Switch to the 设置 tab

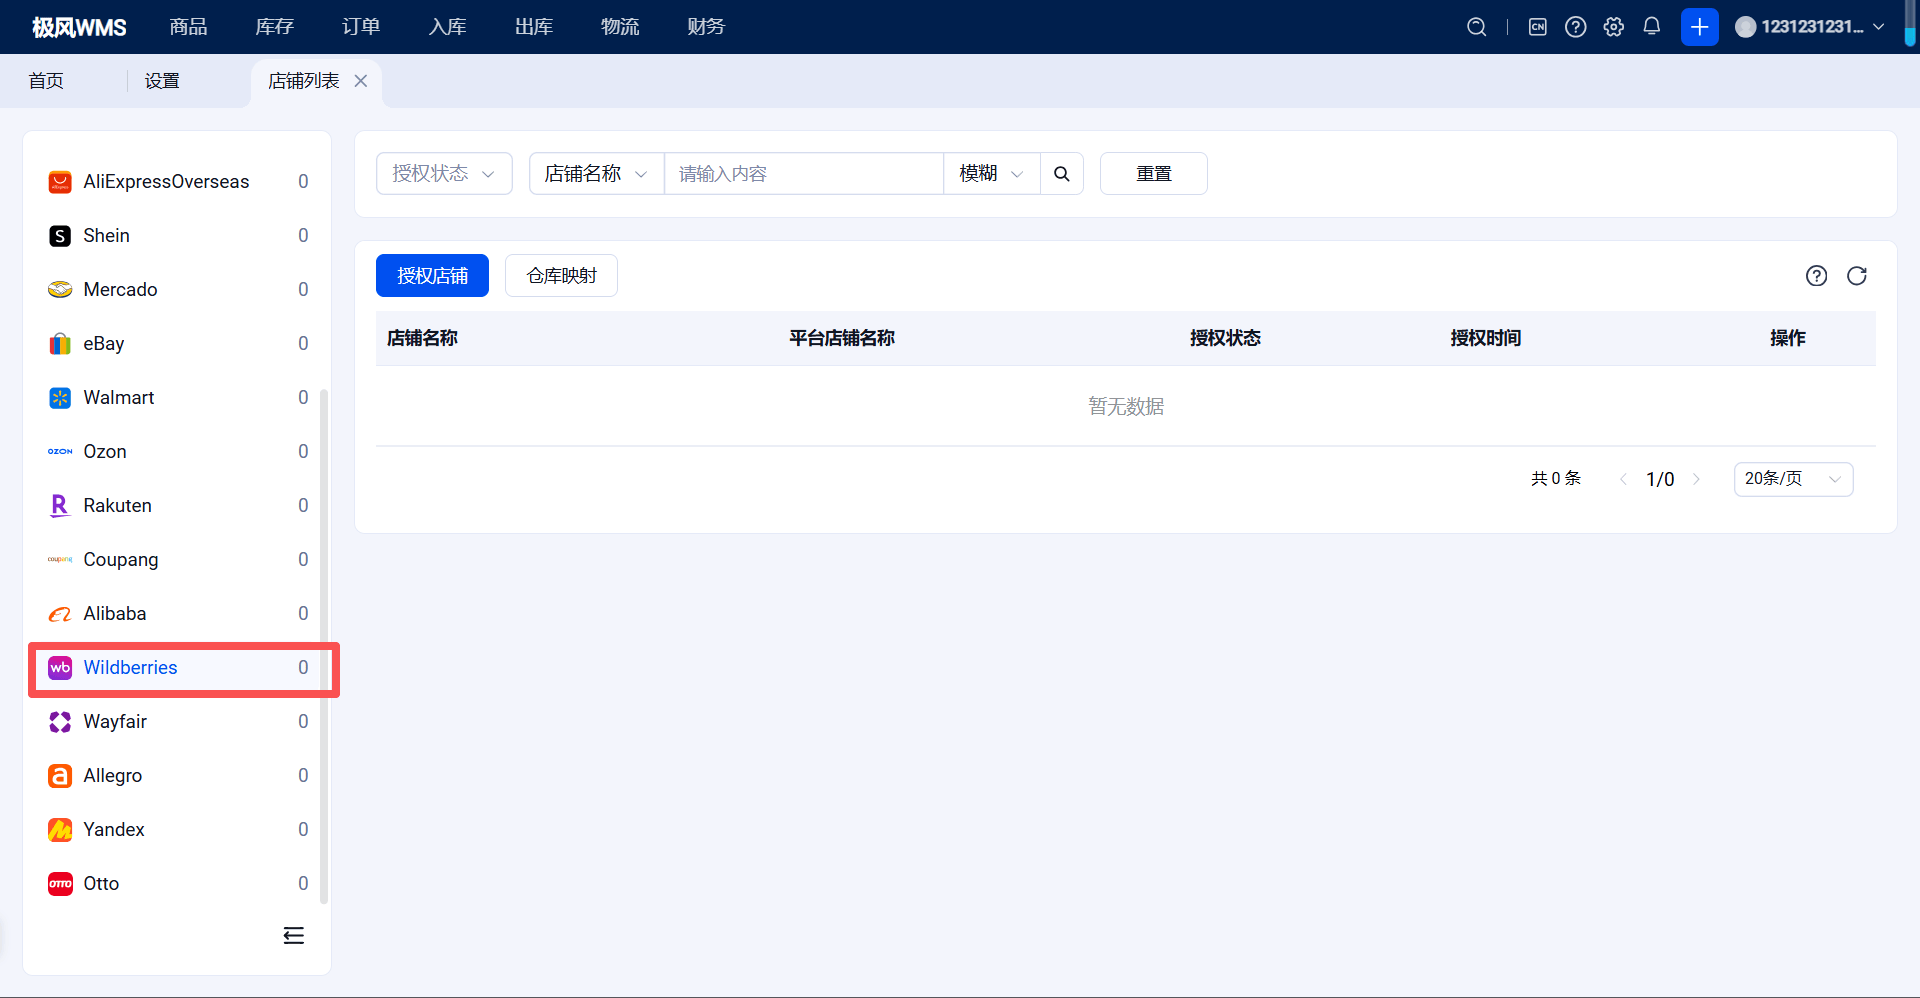pyautogui.click(x=162, y=81)
